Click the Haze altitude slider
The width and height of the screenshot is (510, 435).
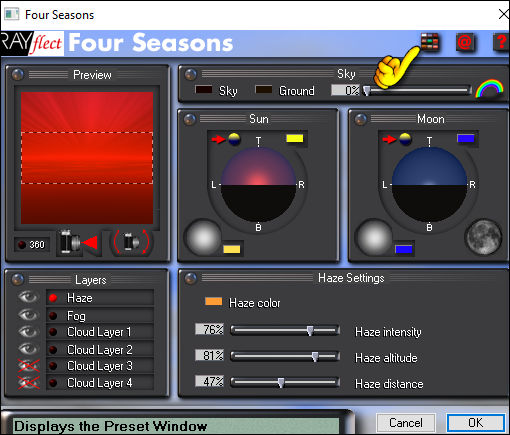pyautogui.click(x=285, y=356)
